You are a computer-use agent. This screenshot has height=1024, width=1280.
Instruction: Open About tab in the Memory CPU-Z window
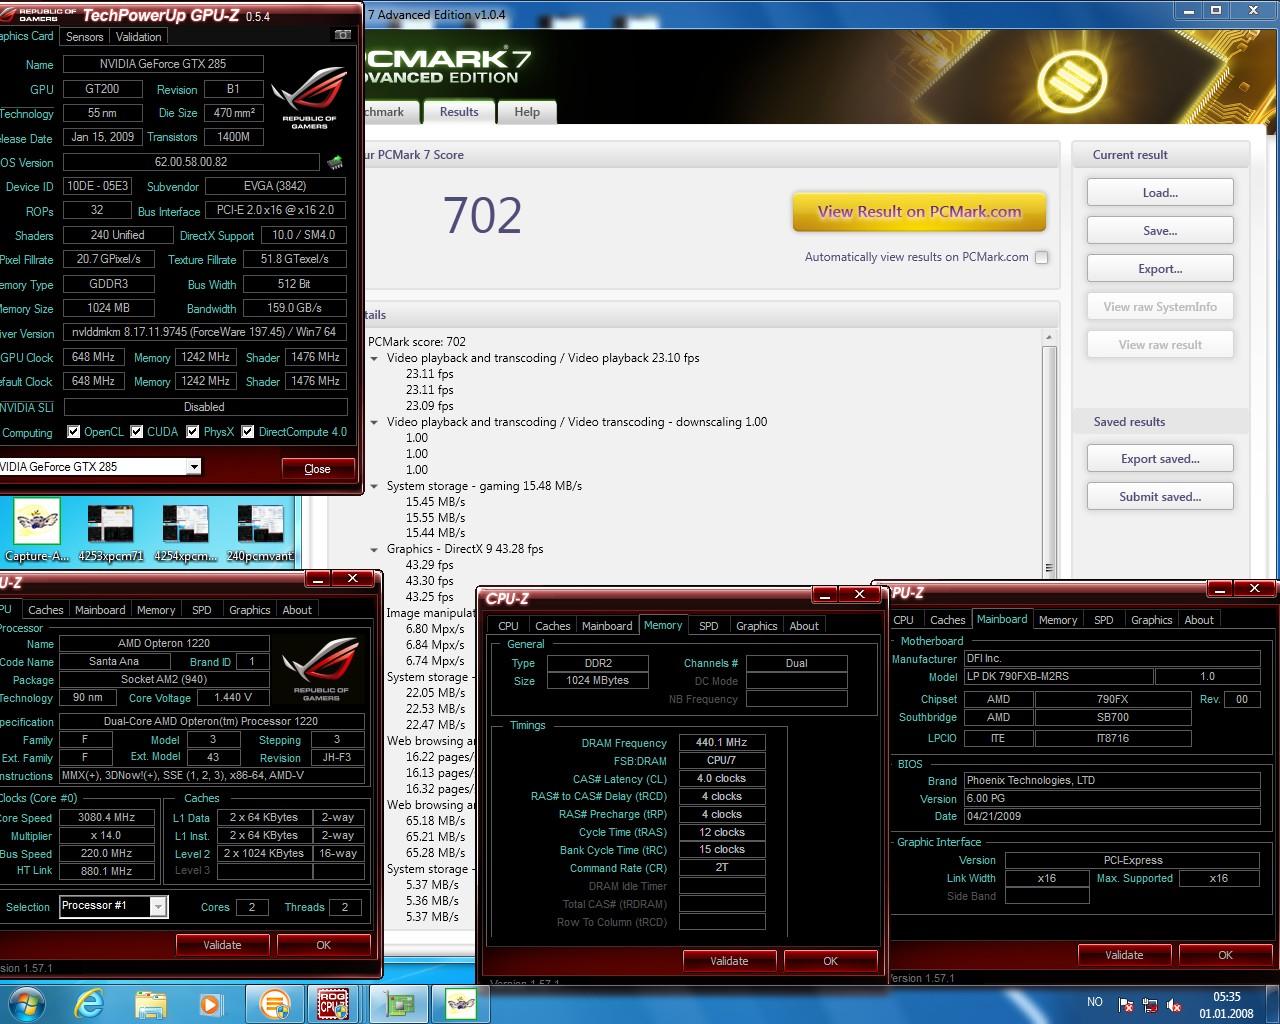tap(804, 626)
